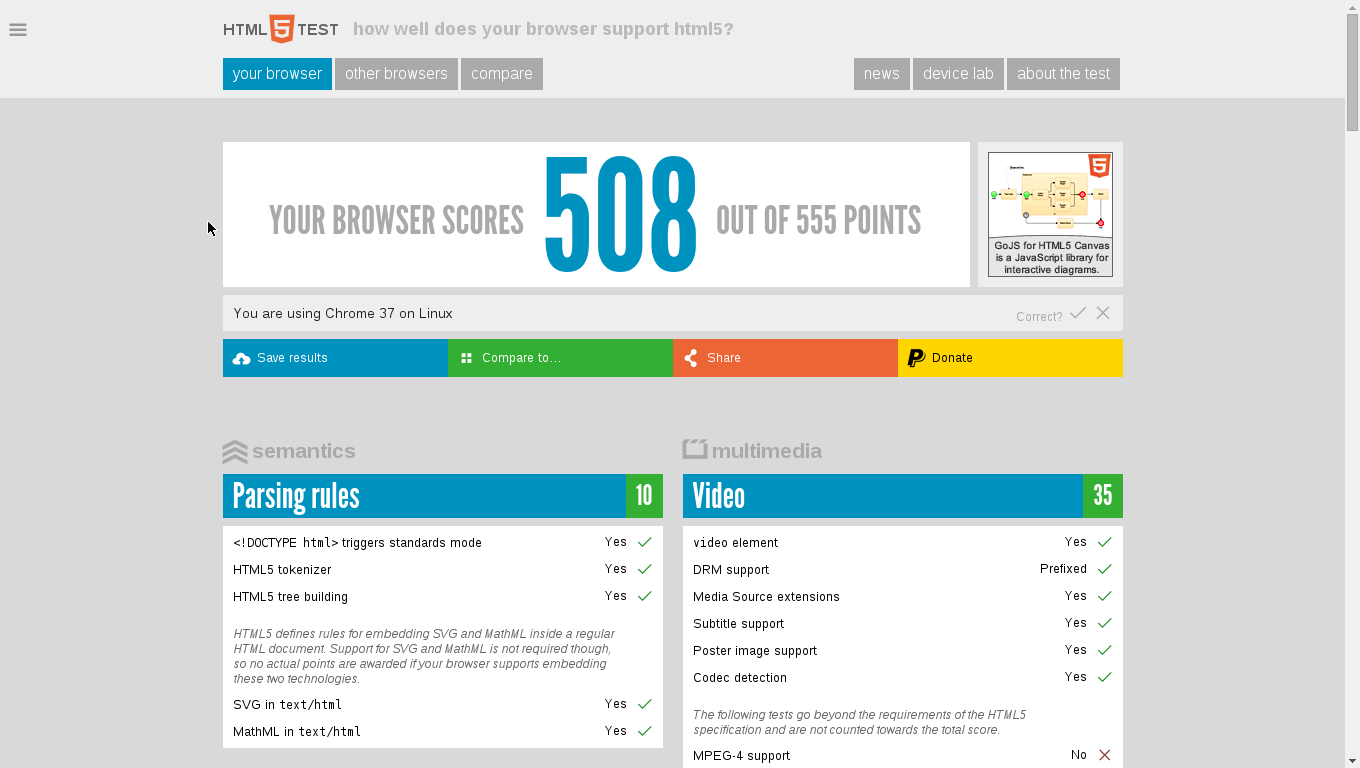The width and height of the screenshot is (1360, 768).
Task: Click the 'SVG in text/html' row label
Action: [287, 705]
